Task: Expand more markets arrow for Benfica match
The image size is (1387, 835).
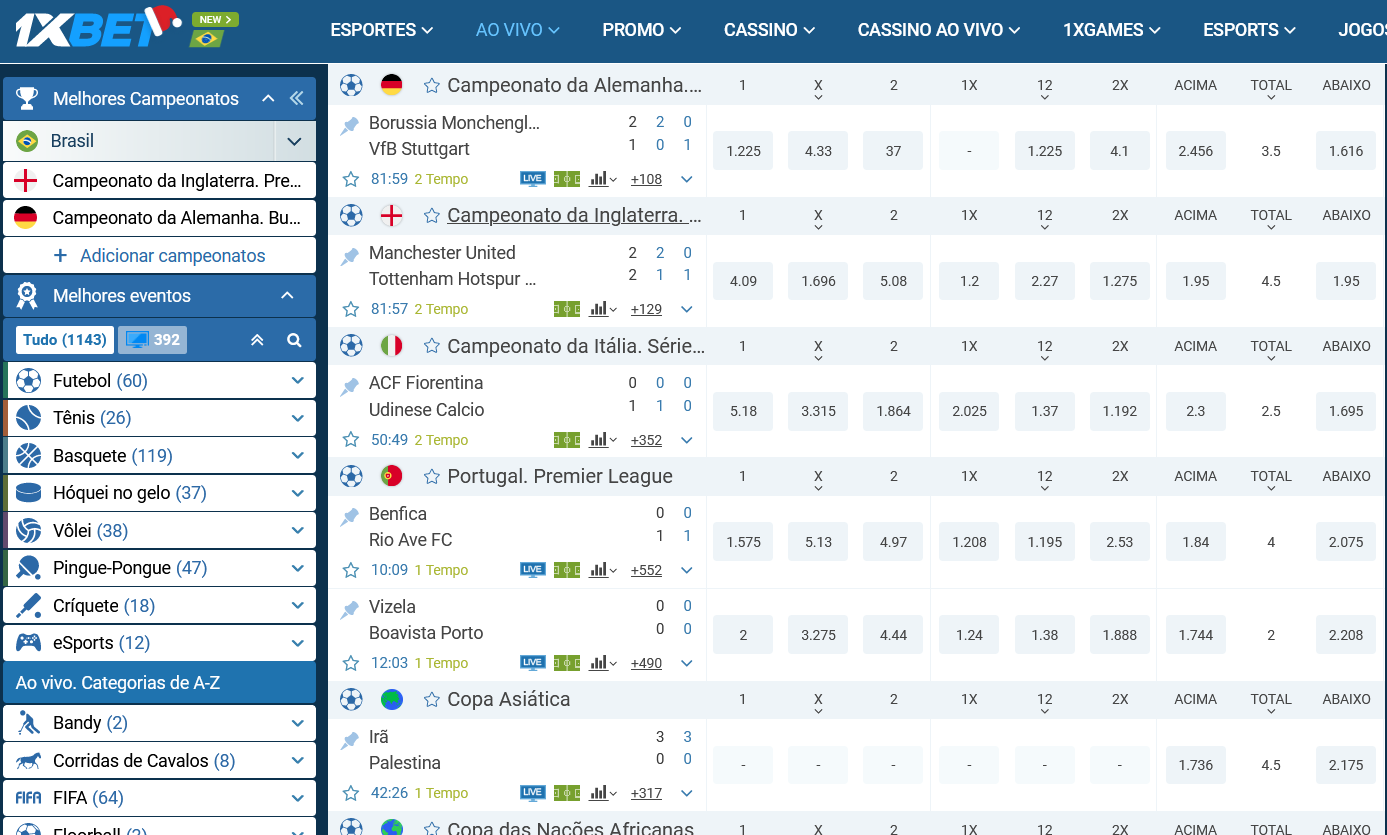Action: click(687, 570)
